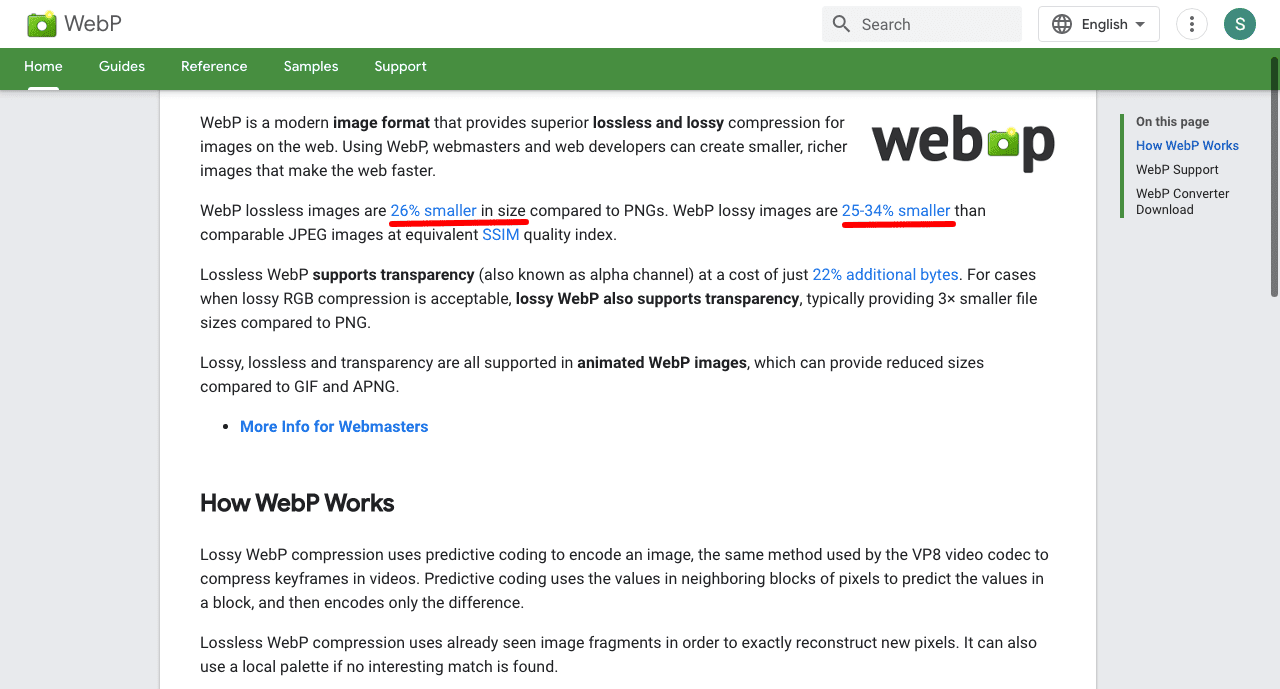Click the "On this page" label

click(1172, 122)
